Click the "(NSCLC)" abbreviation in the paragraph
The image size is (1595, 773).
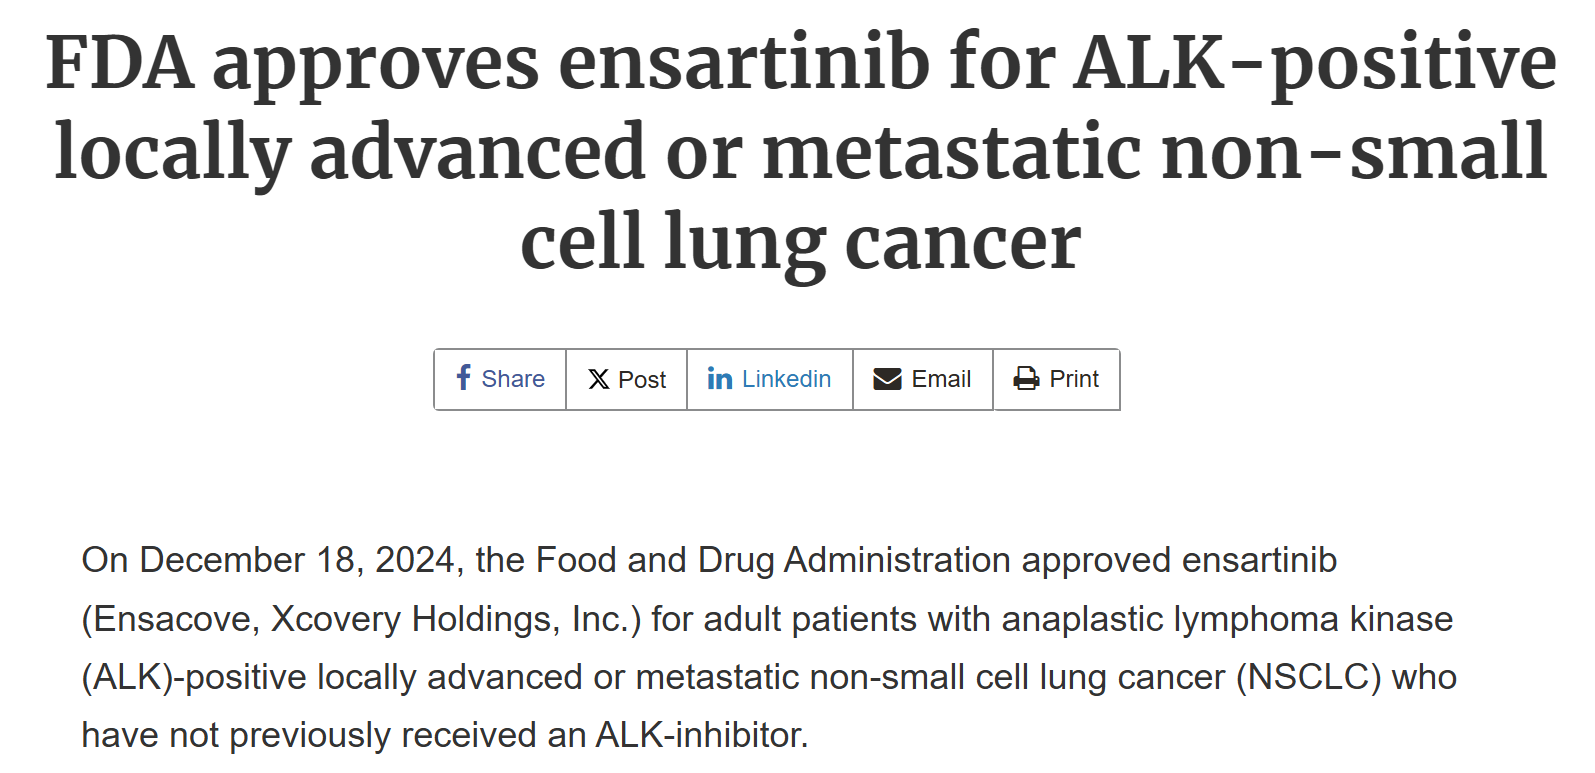[x=1308, y=677]
